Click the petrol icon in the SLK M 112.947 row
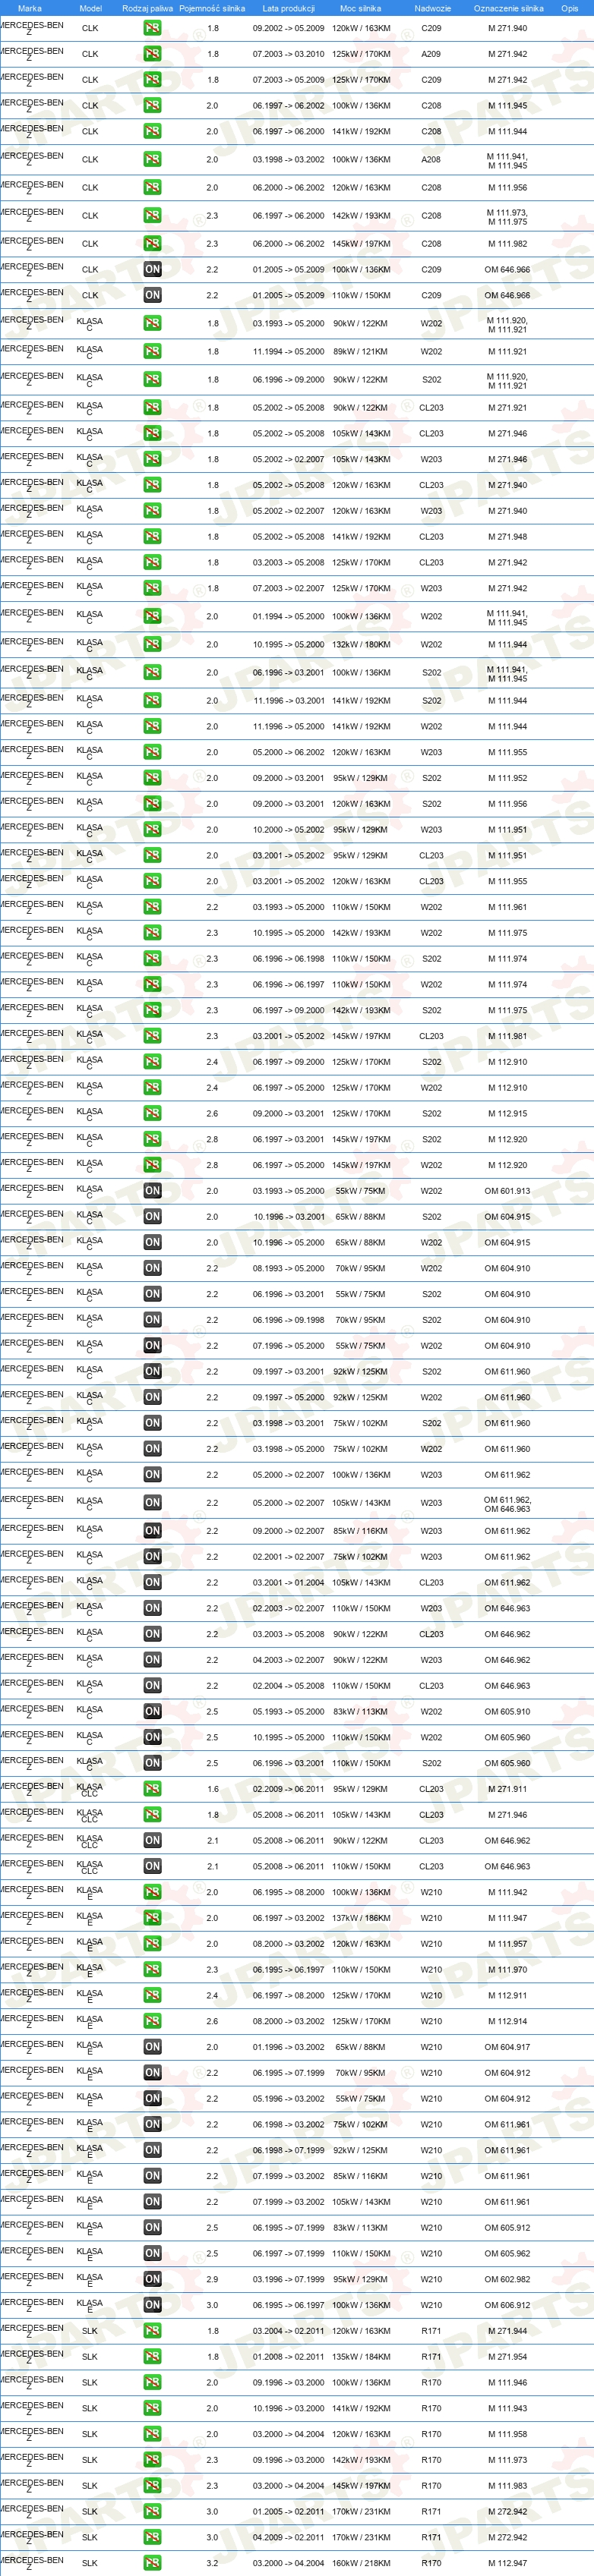Viewport: 594px width, 2576px height. point(152,2563)
